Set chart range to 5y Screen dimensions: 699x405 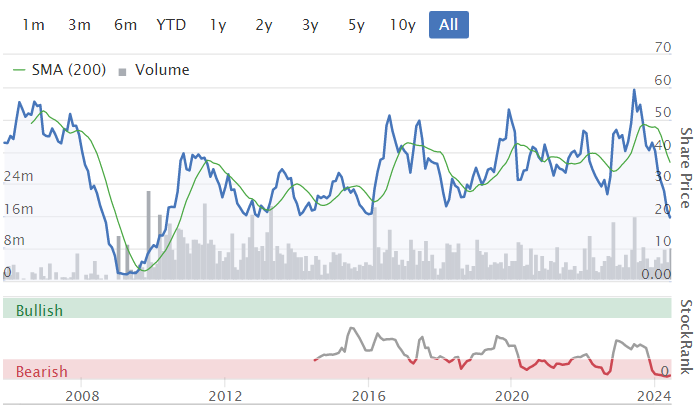point(356,25)
